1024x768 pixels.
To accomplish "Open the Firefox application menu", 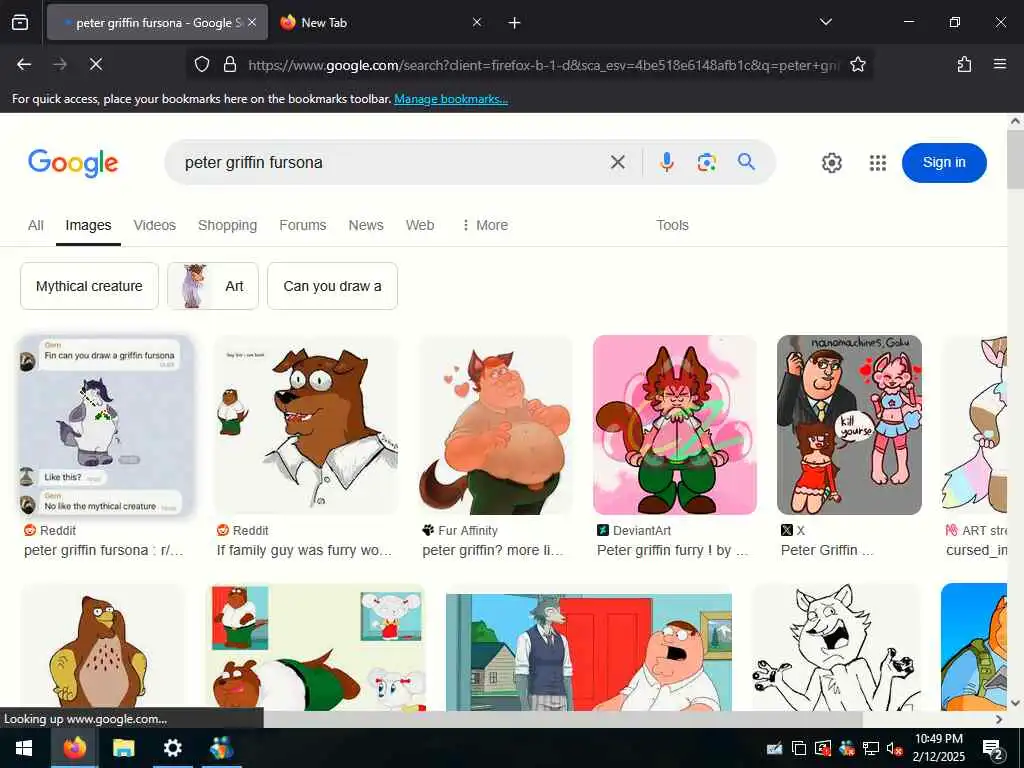I will coord(999,64).
